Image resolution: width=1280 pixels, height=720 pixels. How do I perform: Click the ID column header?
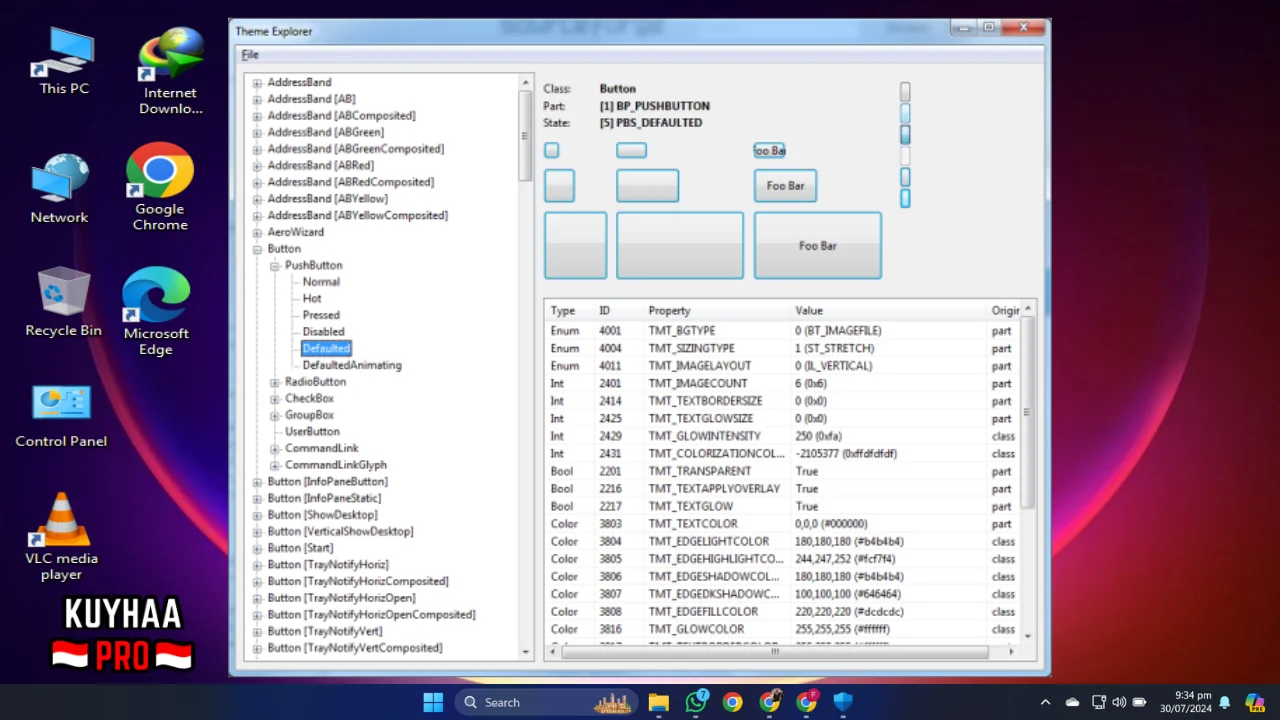coord(618,311)
